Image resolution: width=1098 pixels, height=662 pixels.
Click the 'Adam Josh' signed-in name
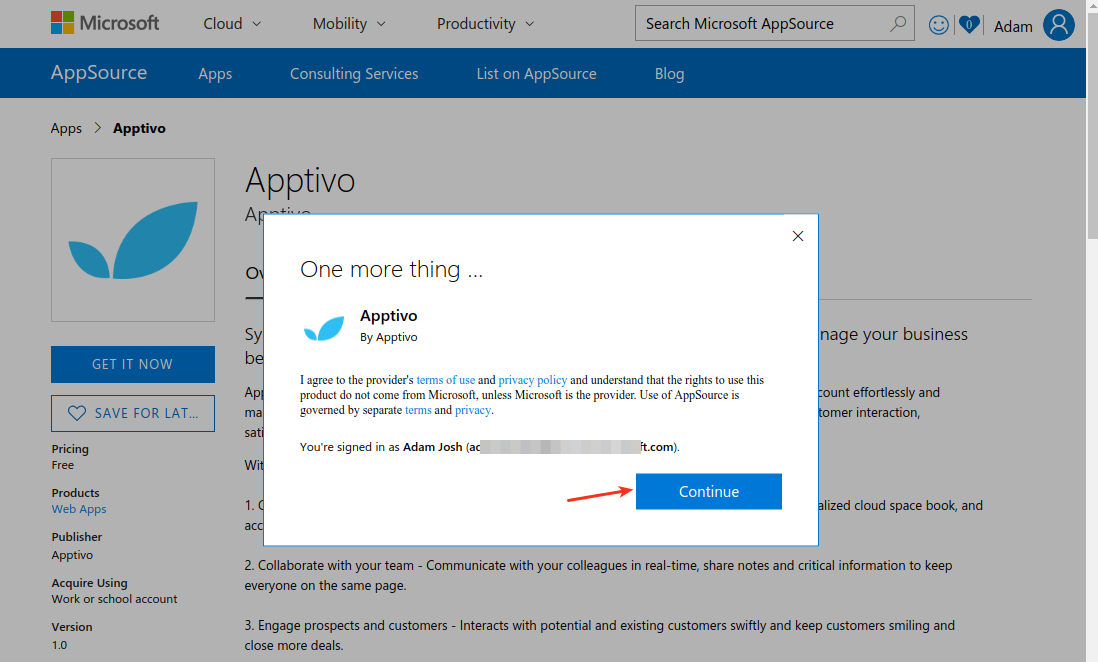[433, 447]
